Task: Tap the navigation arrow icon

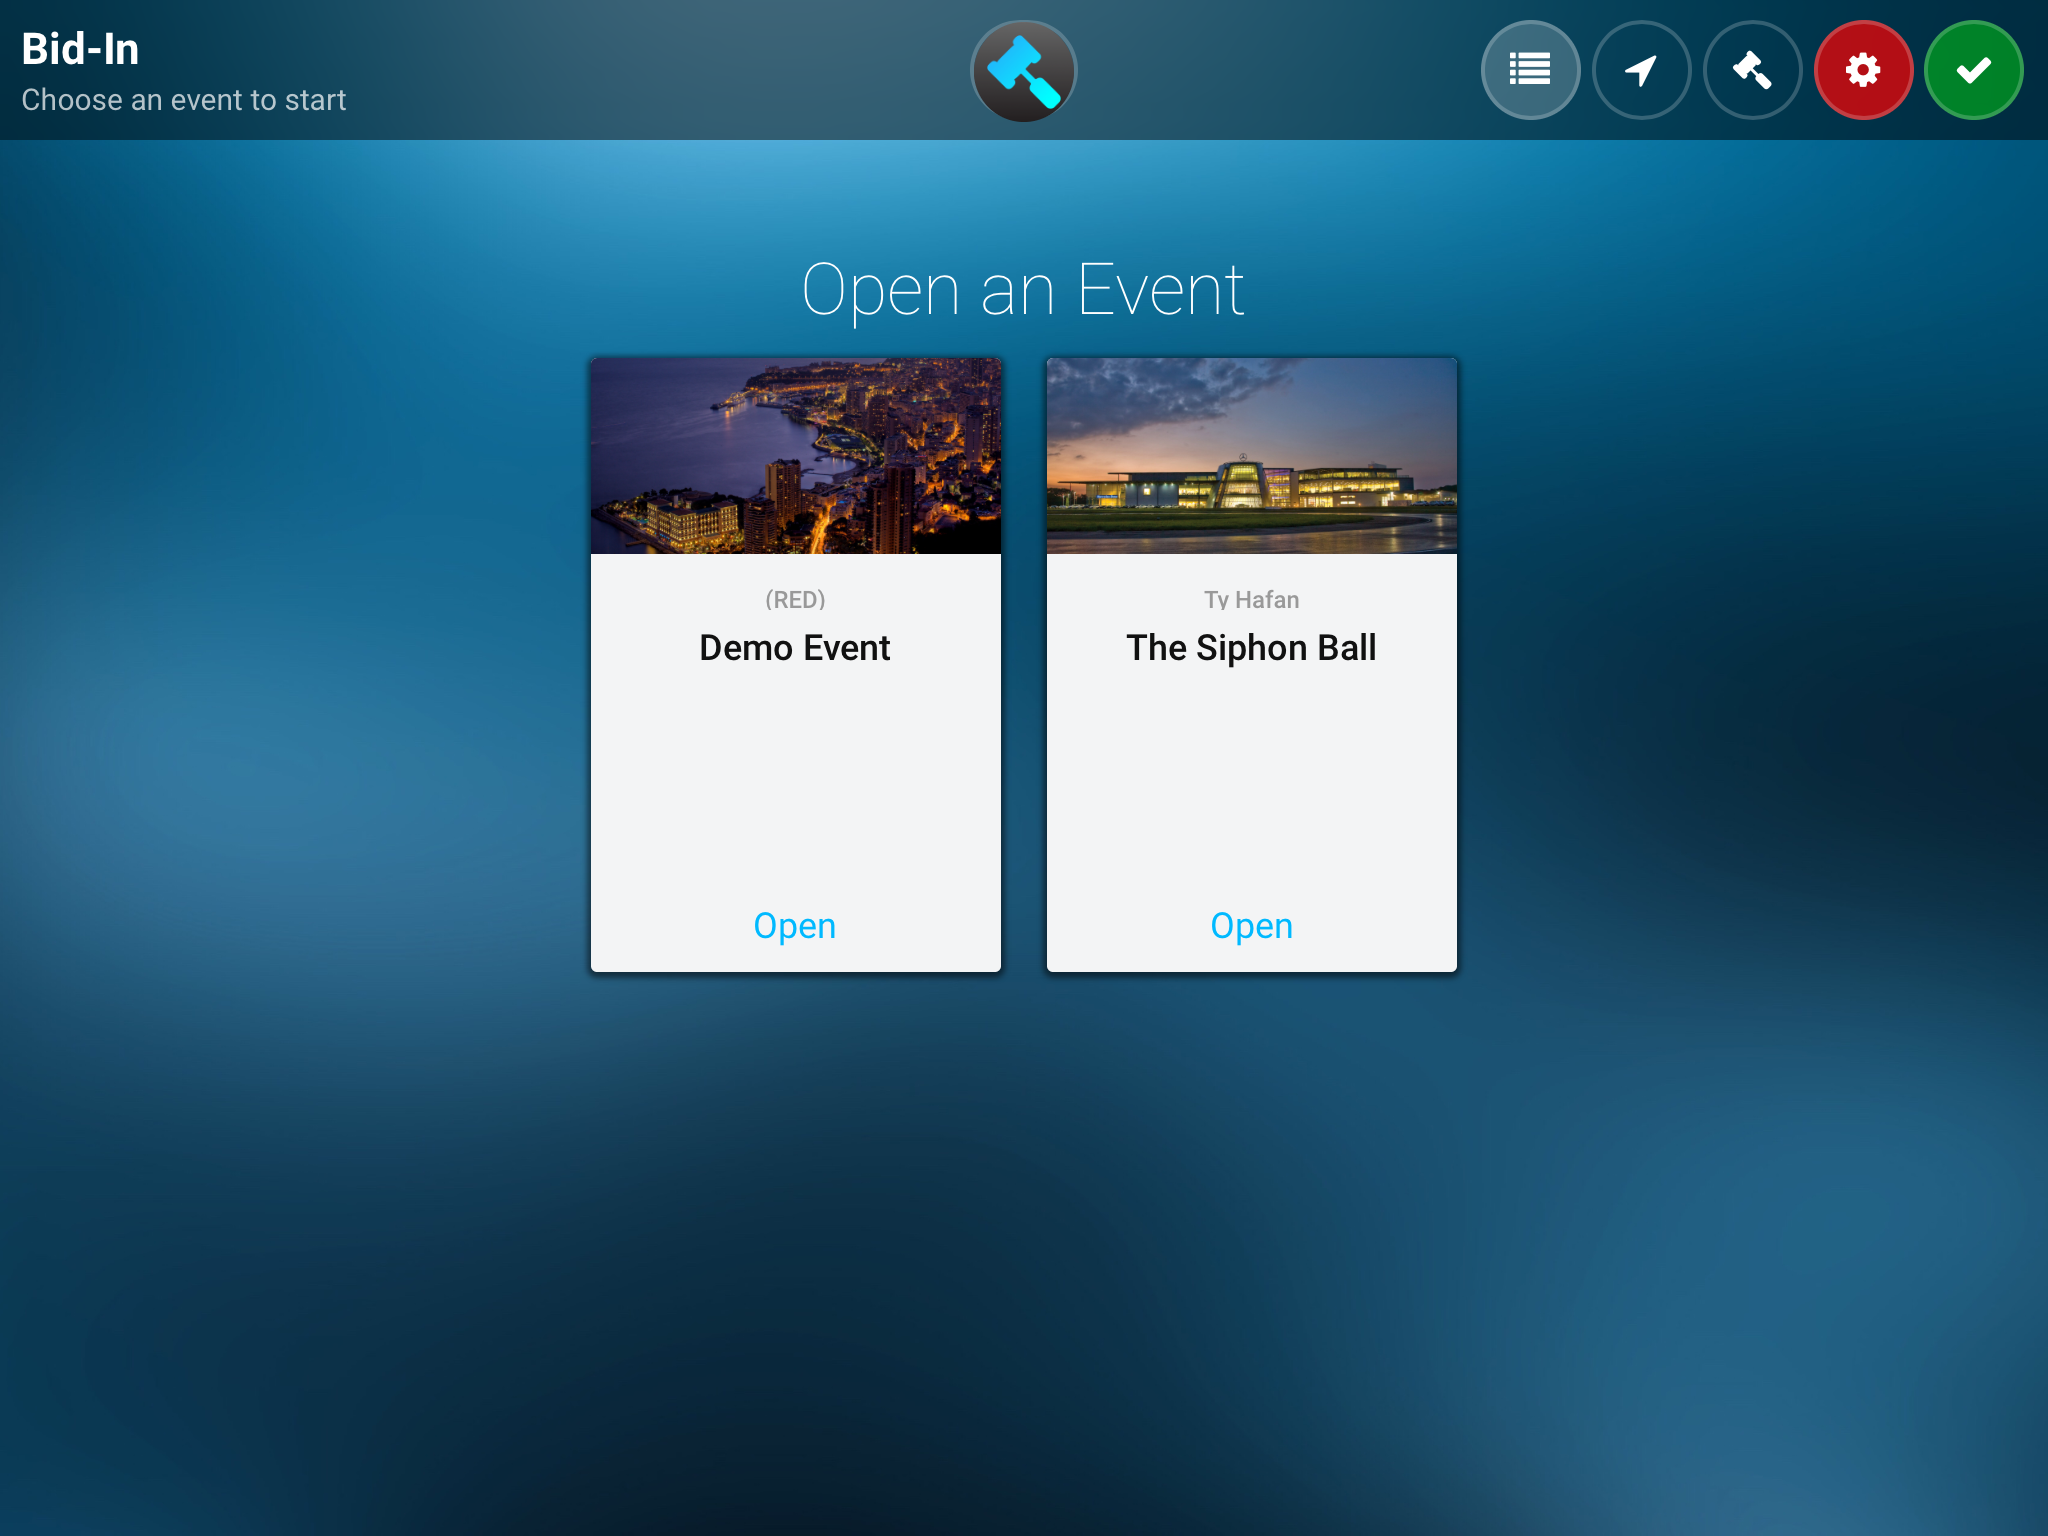Action: pyautogui.click(x=1641, y=70)
